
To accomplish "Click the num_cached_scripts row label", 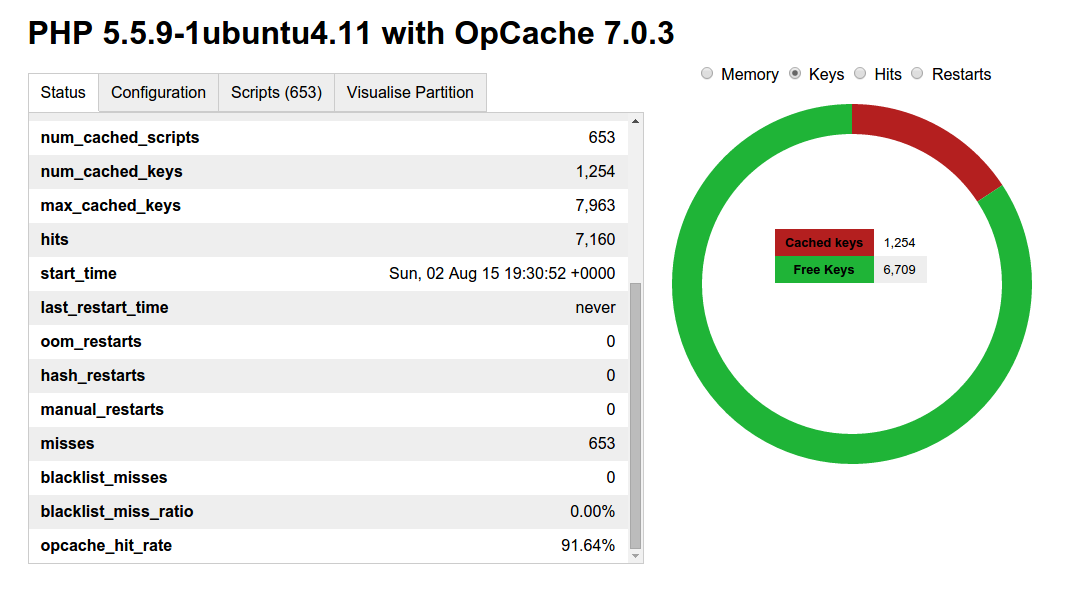I will [x=120, y=138].
